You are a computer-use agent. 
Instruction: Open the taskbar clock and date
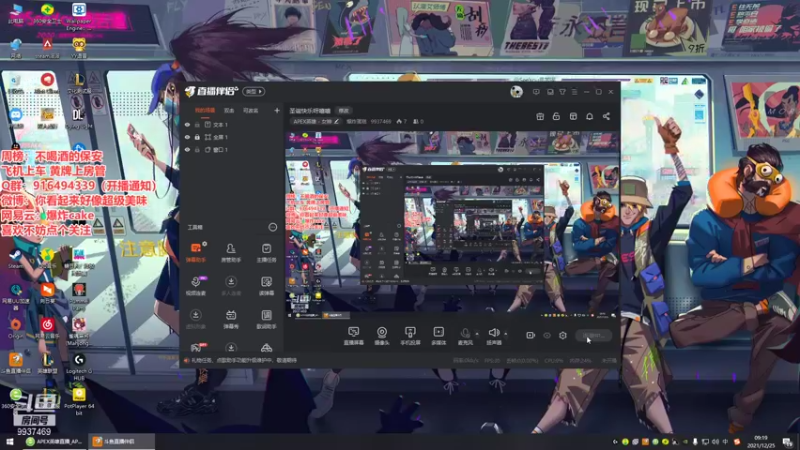pos(761,441)
